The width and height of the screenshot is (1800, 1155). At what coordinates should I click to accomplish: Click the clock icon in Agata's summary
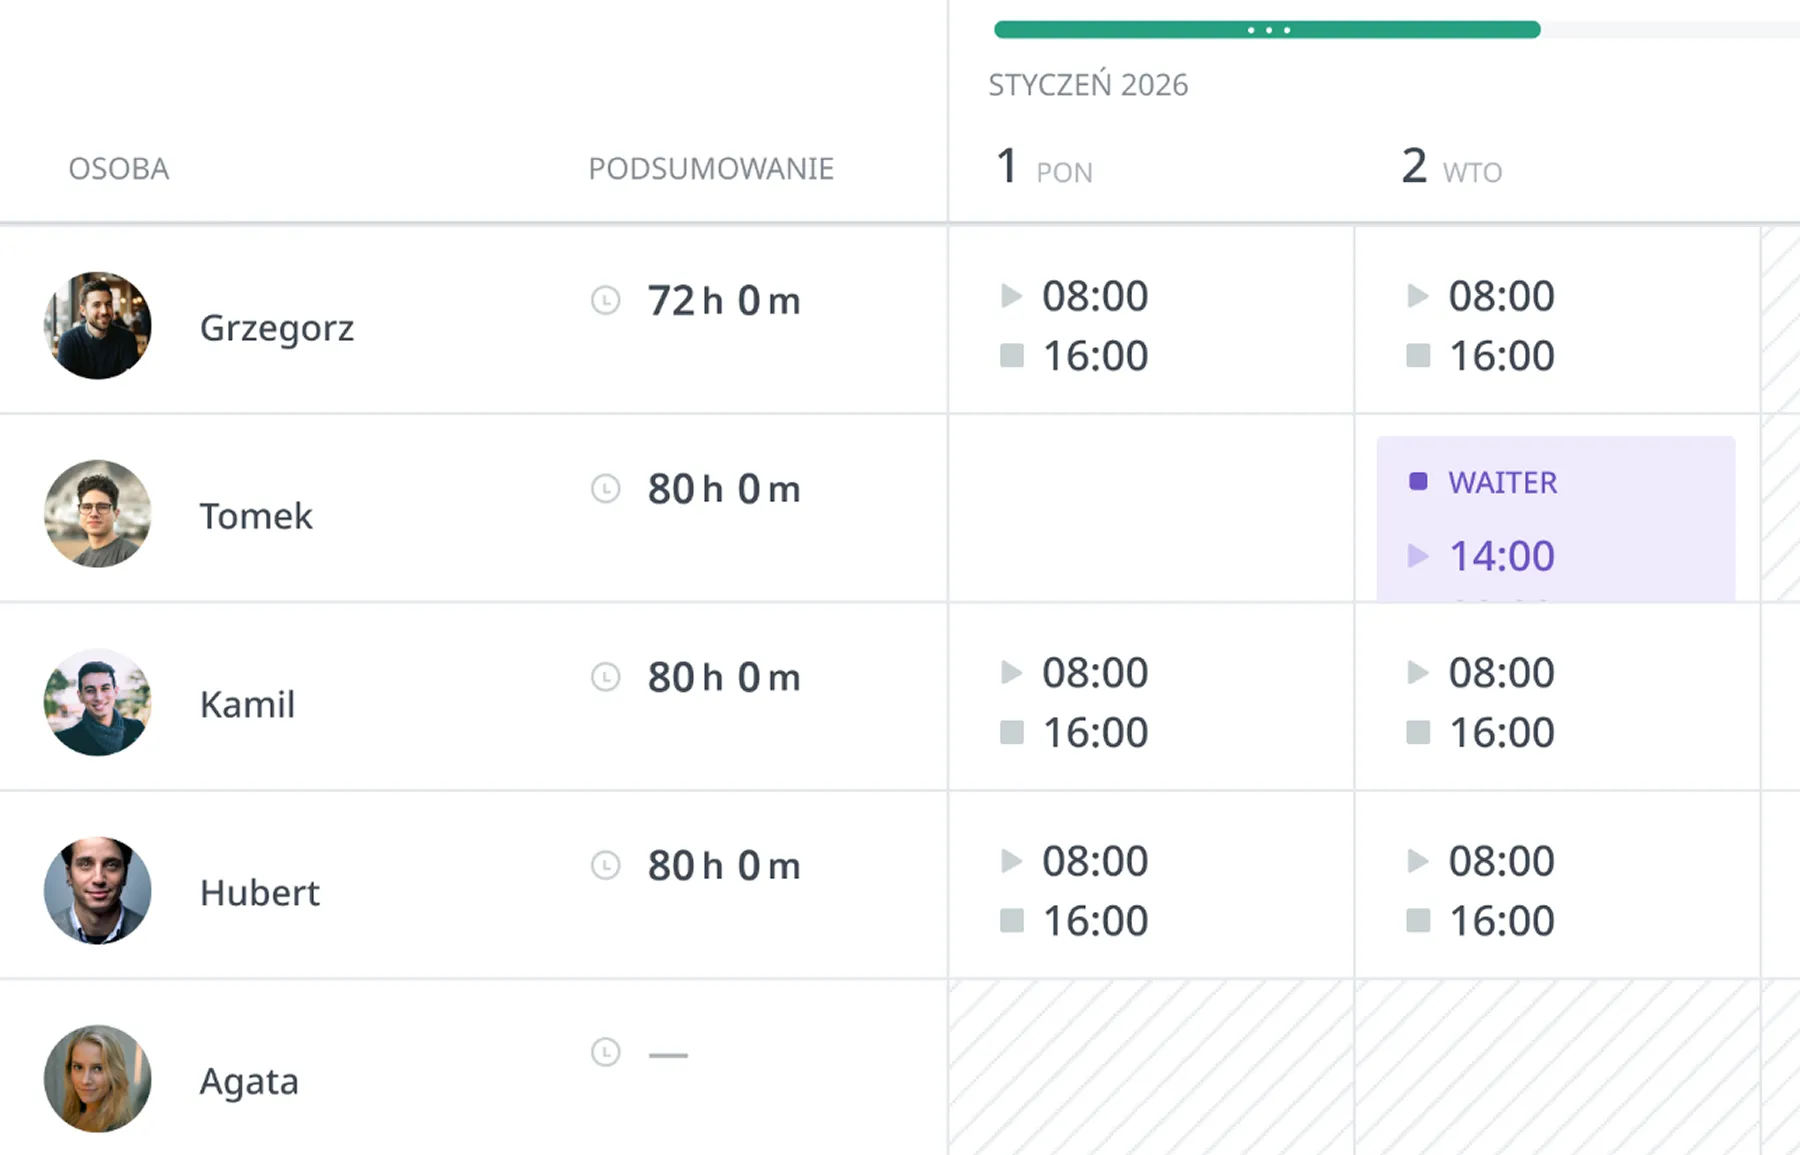click(606, 1052)
